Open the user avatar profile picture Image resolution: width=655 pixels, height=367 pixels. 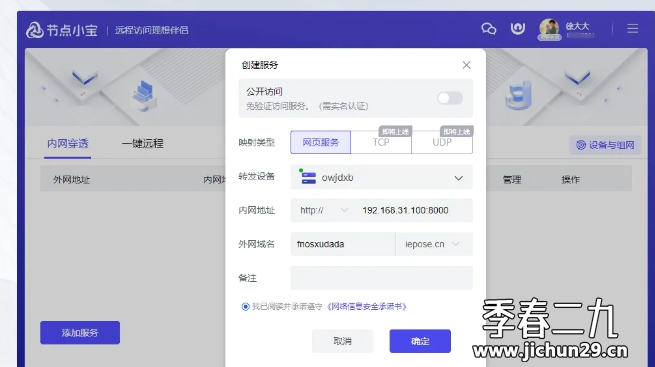tap(549, 29)
